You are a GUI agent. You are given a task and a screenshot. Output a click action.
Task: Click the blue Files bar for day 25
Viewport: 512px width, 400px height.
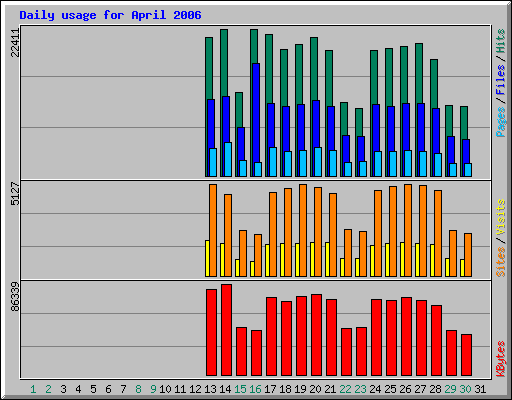[x=391, y=129]
